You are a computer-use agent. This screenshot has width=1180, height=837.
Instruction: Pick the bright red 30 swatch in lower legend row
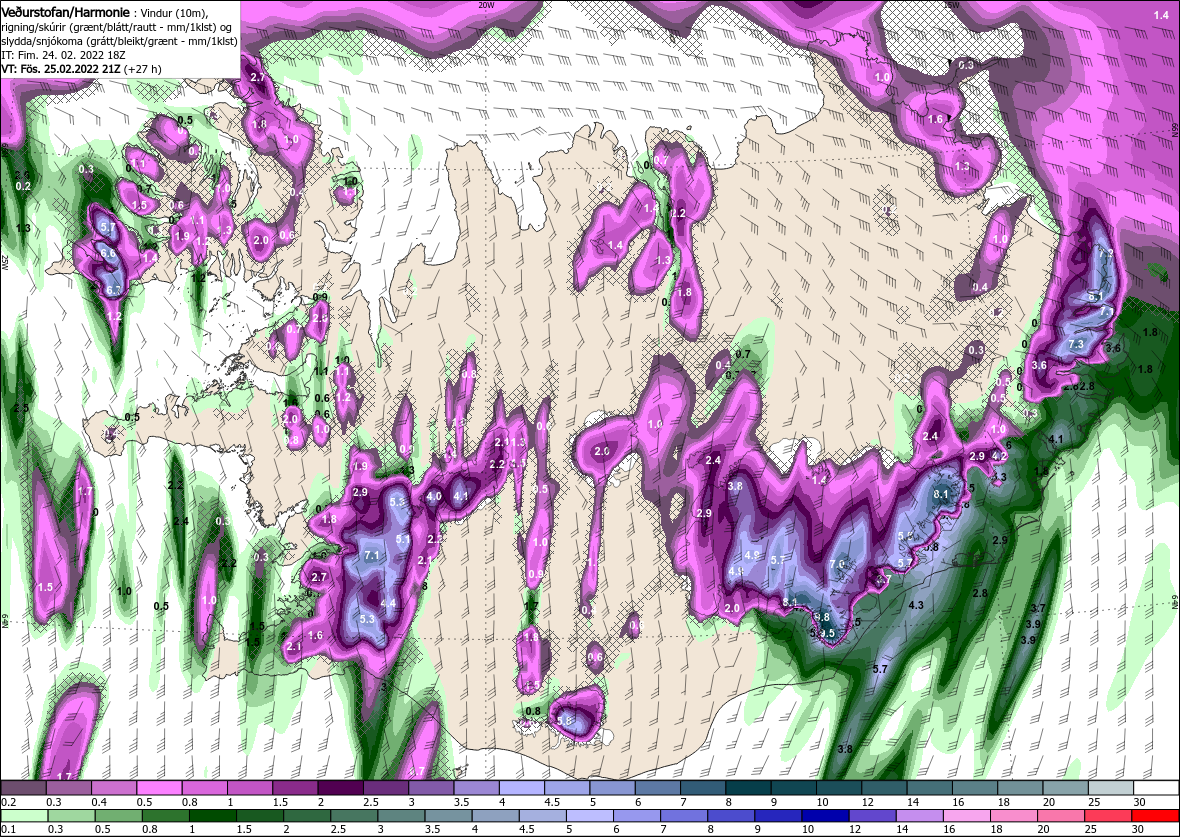pos(1155,816)
